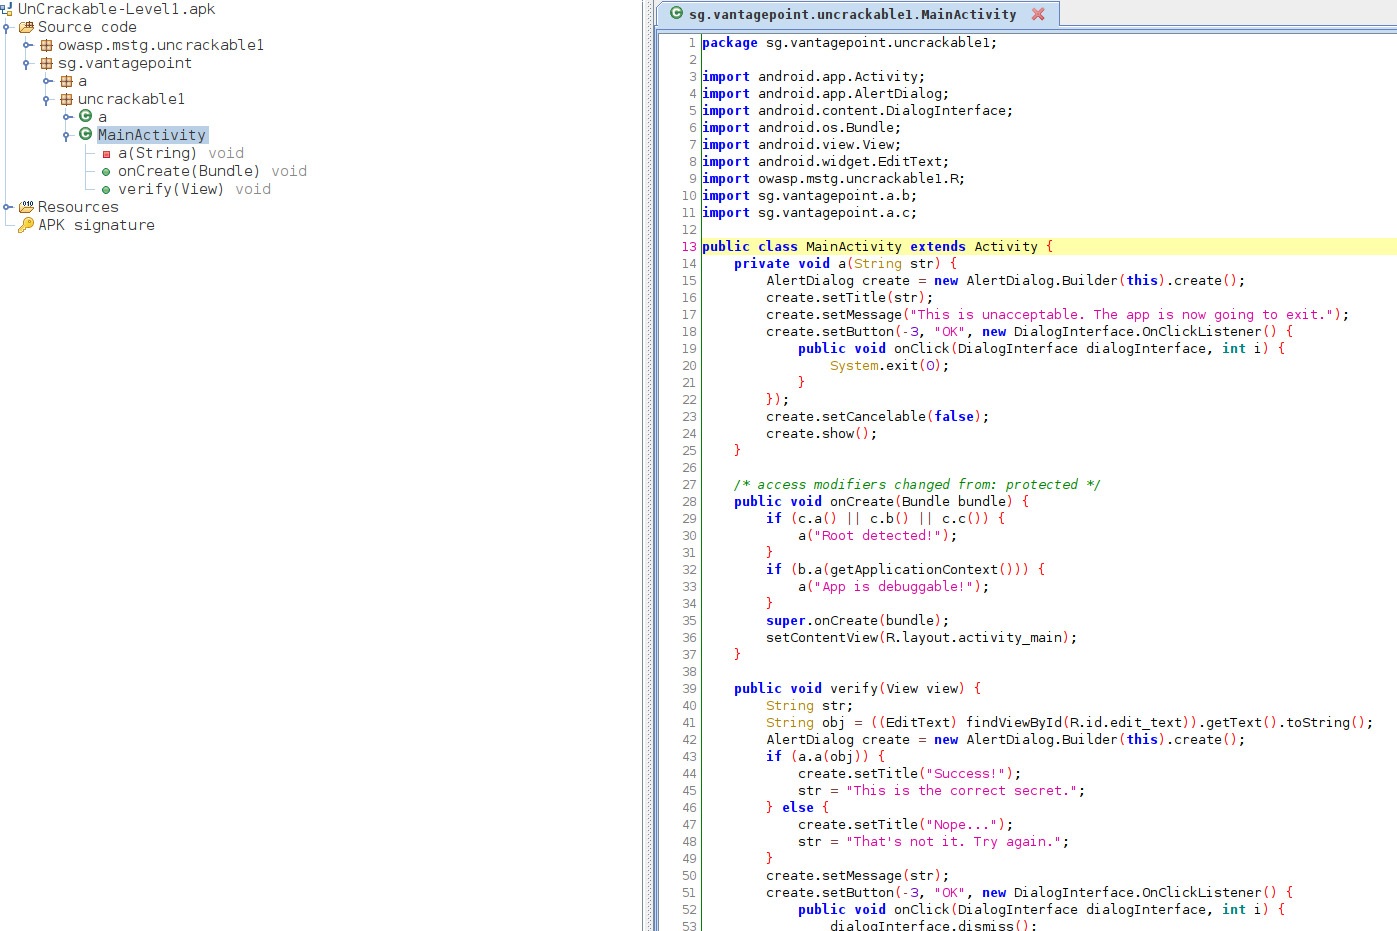The height and width of the screenshot is (931, 1397).
Task: Select the a(String) void method label
Action: 181,153
